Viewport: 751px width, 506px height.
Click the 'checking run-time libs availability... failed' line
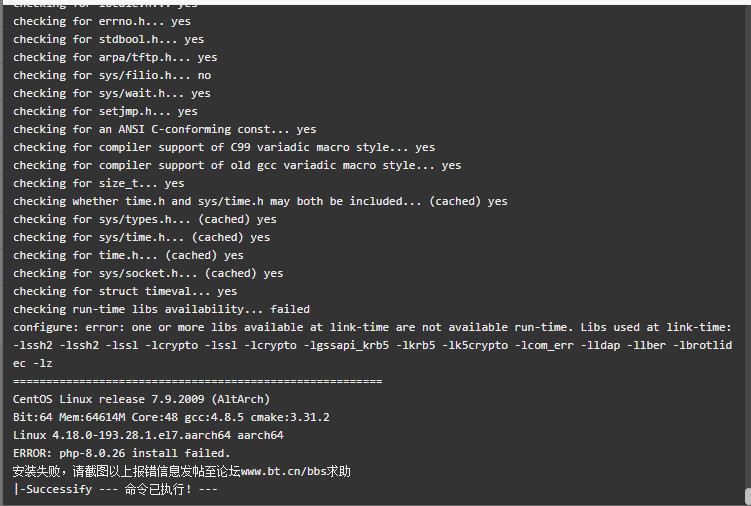161,310
